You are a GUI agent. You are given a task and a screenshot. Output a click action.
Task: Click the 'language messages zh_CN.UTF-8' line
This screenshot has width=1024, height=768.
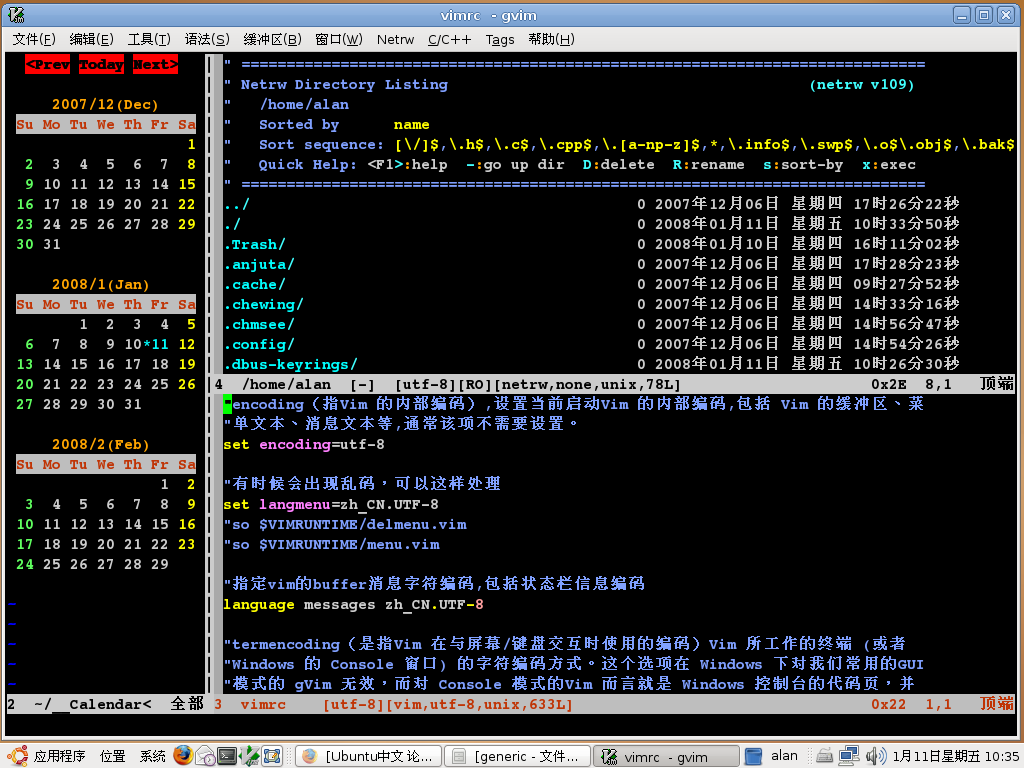coord(353,604)
